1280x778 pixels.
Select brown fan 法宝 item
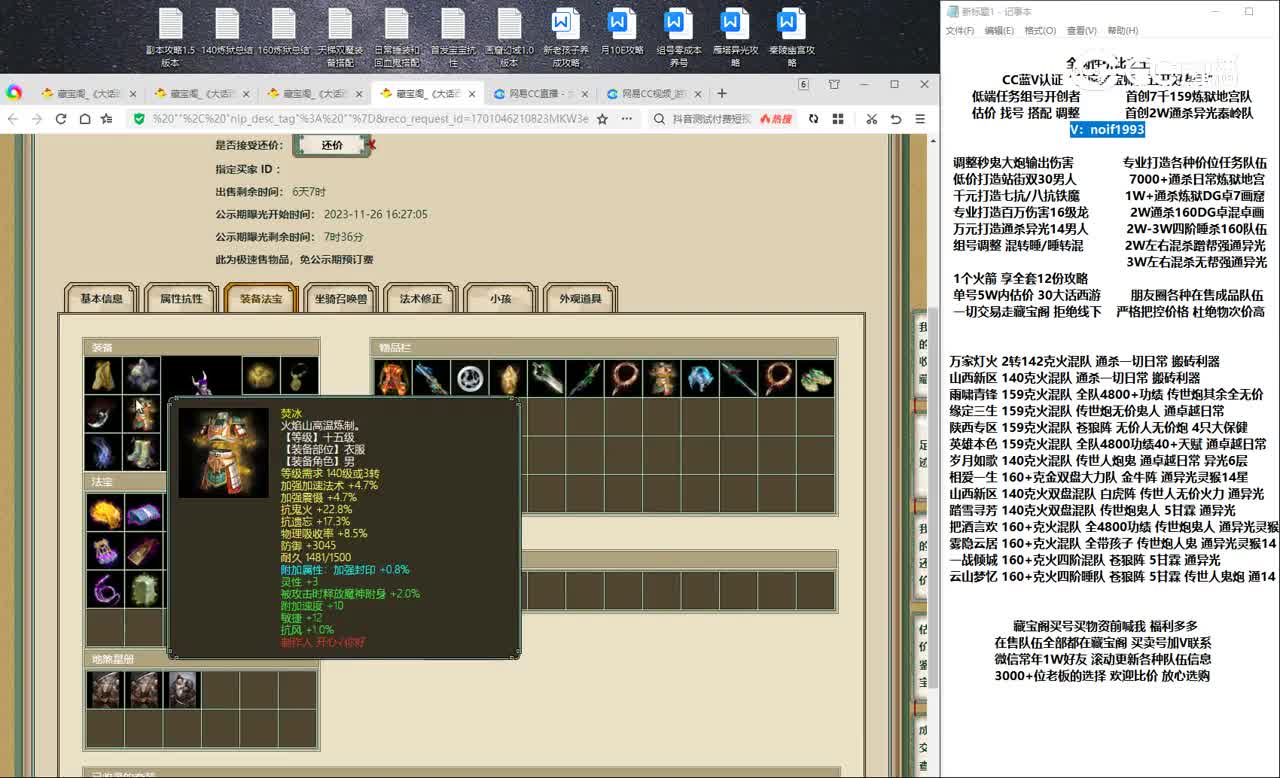point(142,551)
